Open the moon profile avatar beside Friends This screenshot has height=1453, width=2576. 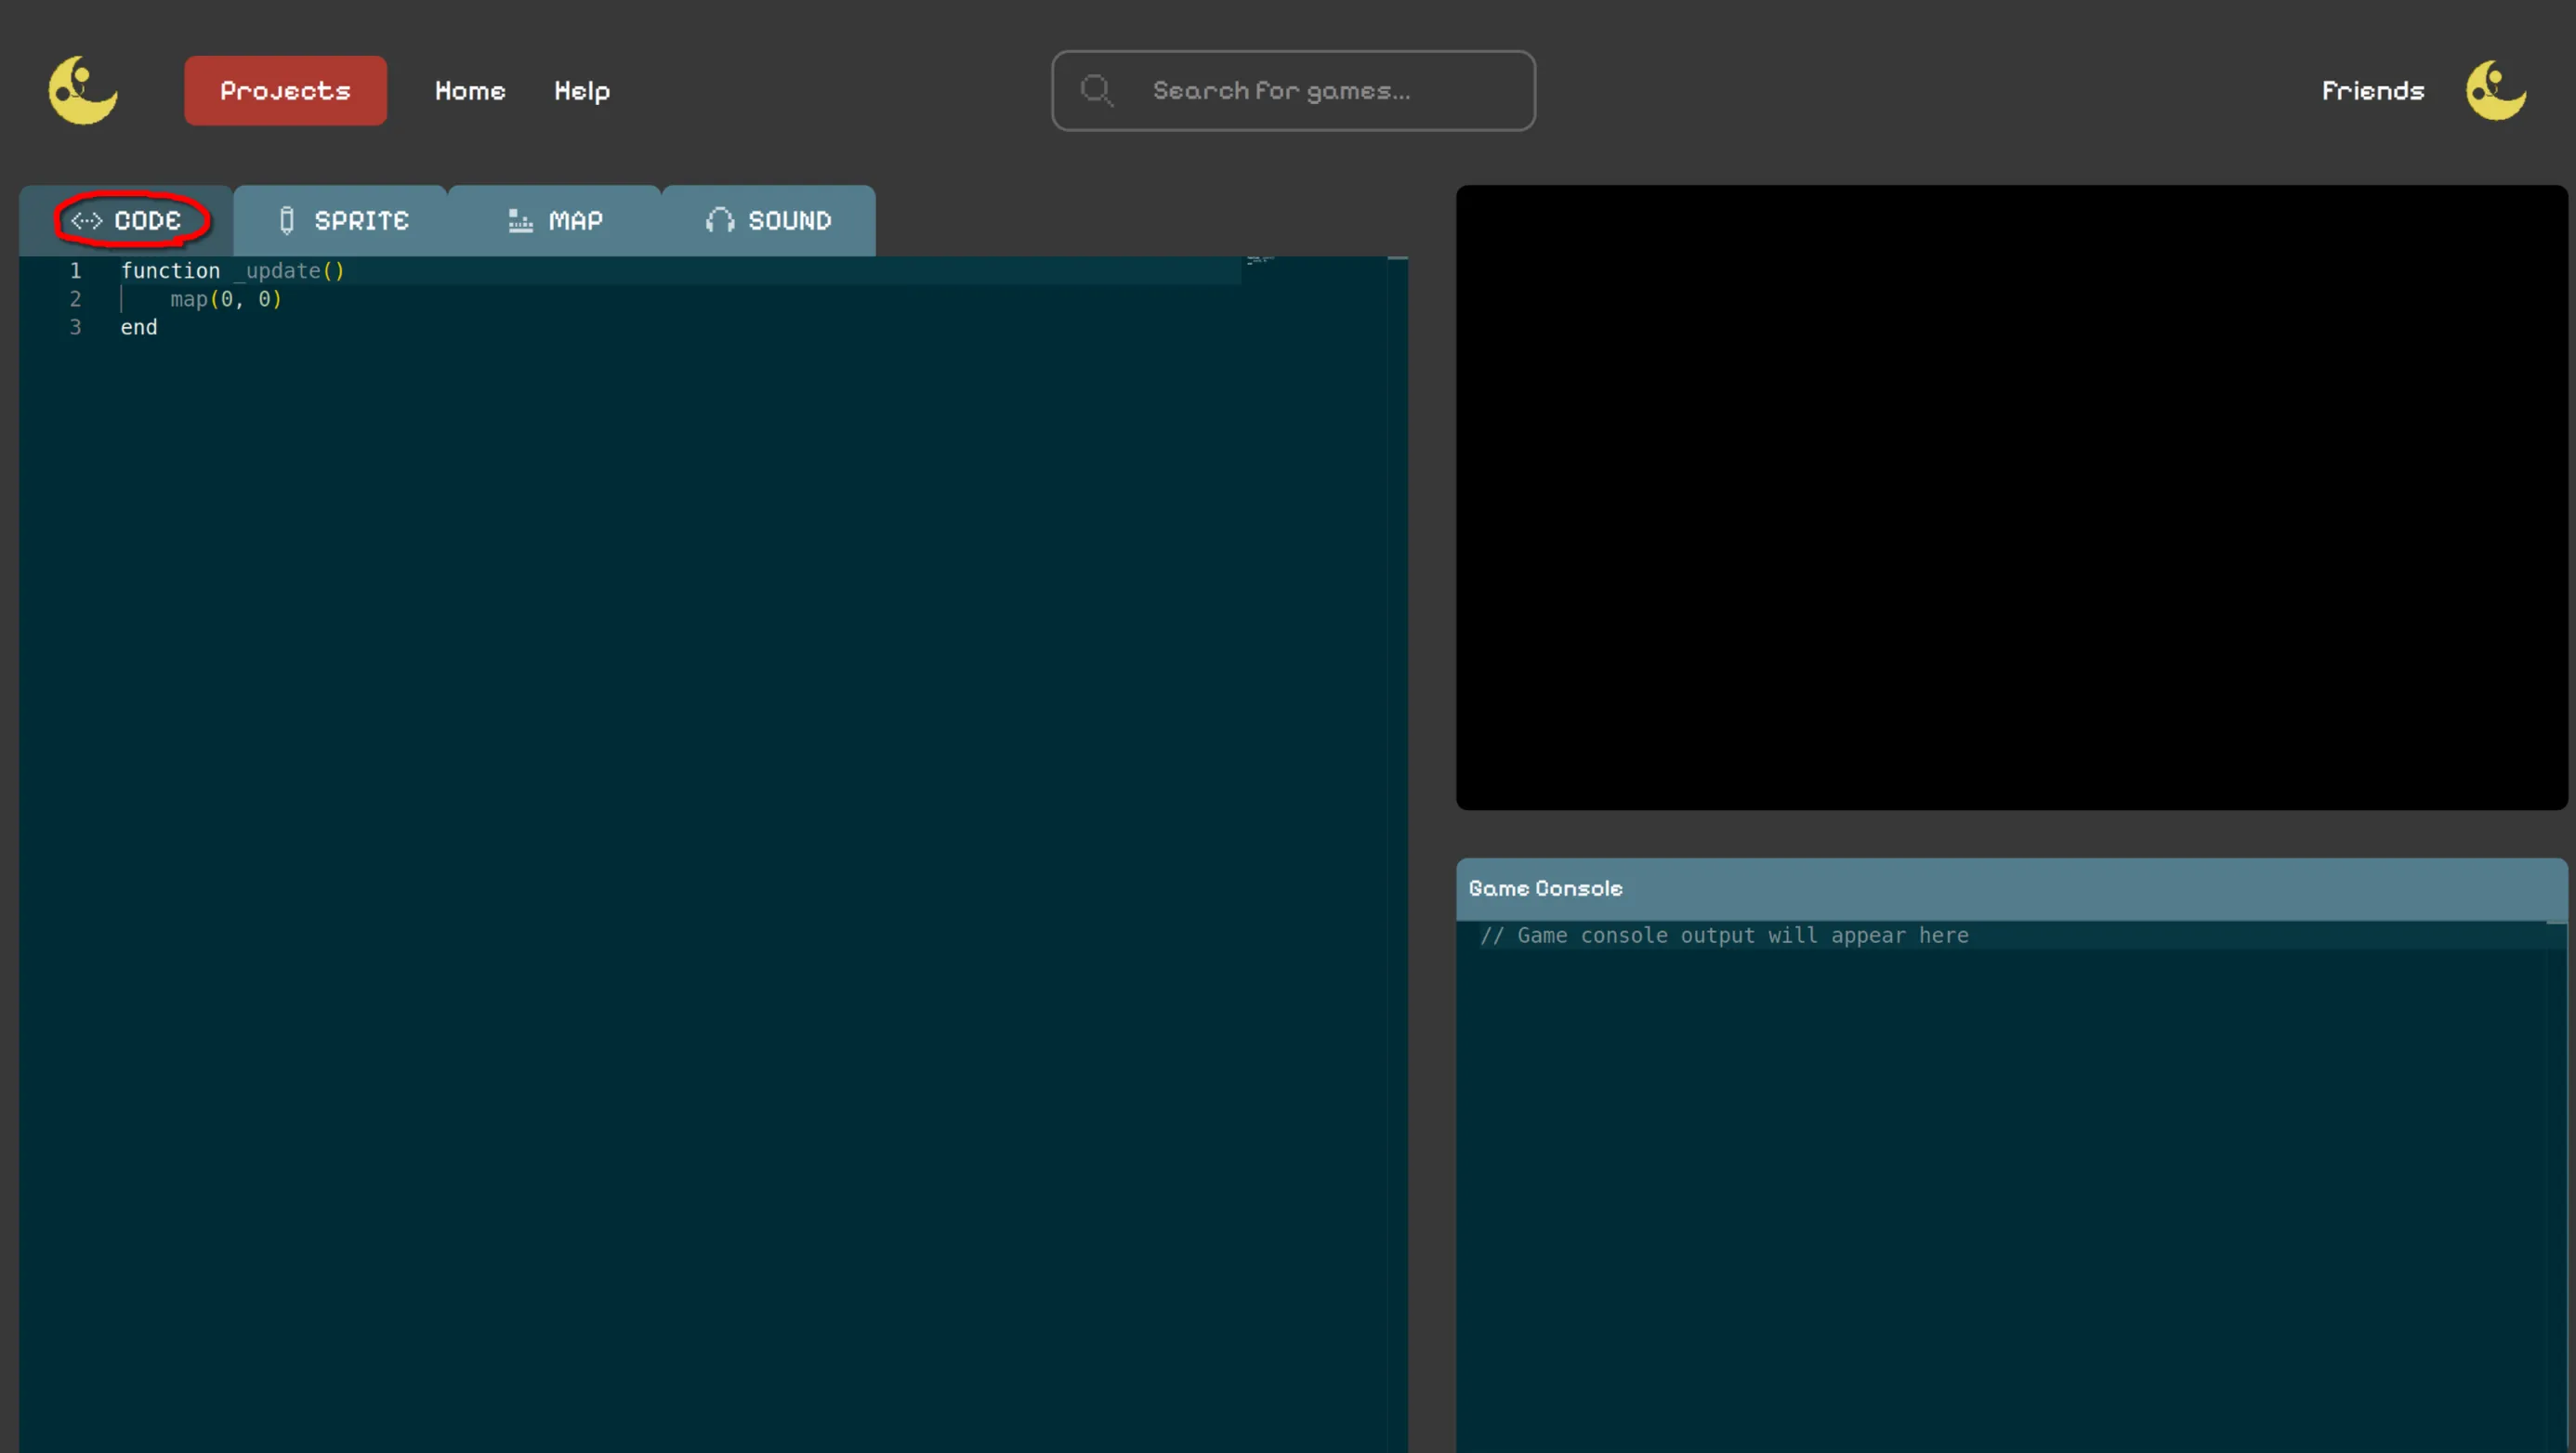[2496, 90]
